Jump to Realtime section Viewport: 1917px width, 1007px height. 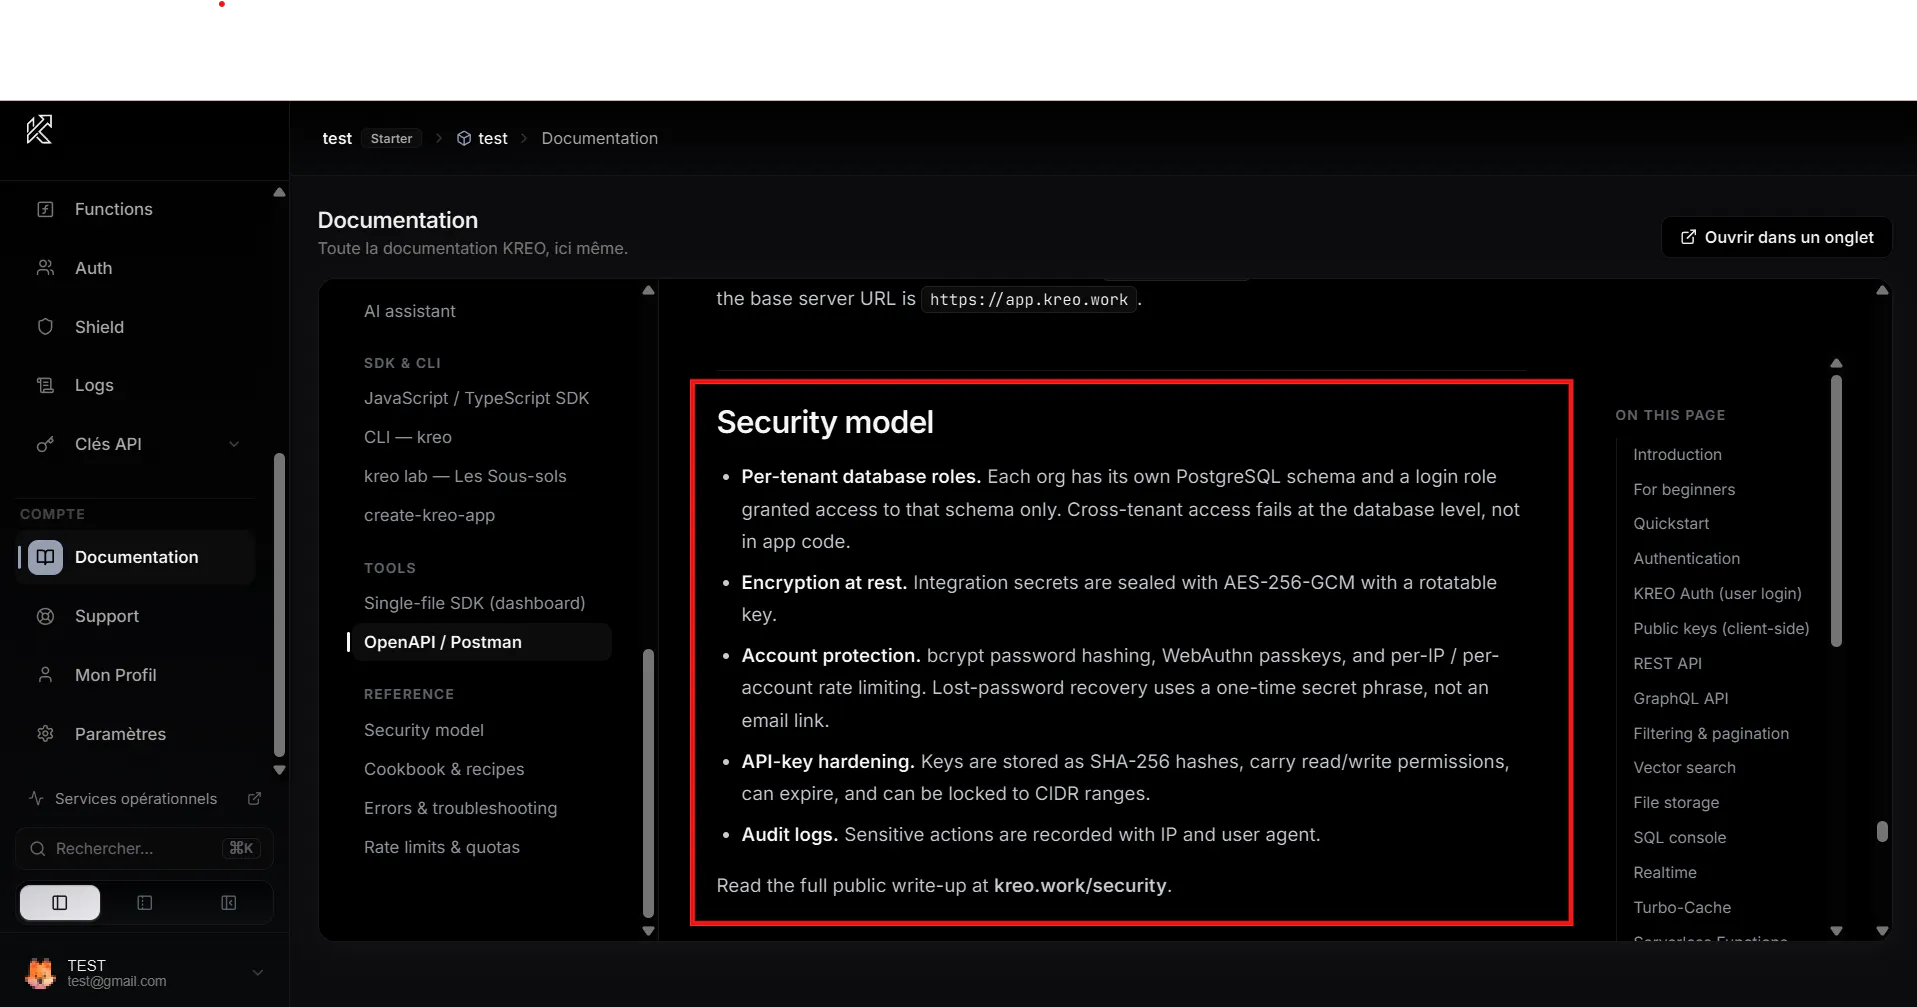coord(1664,873)
